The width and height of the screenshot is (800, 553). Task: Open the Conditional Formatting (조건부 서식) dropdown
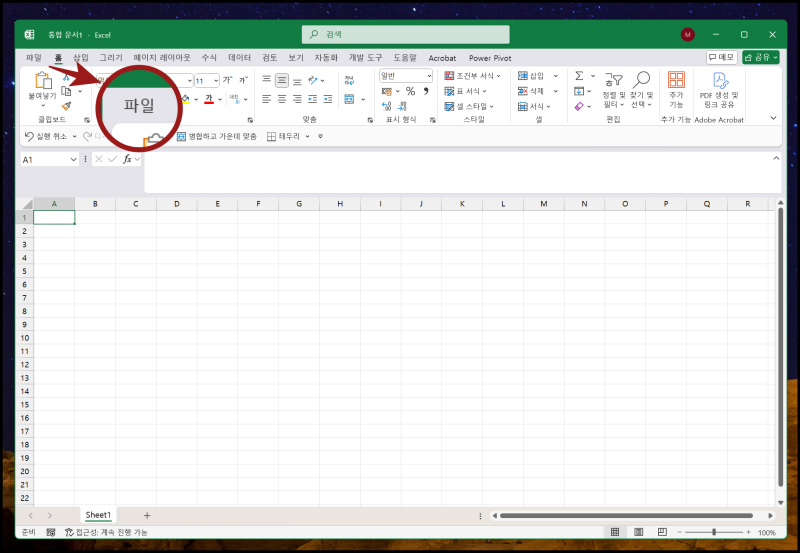473,76
